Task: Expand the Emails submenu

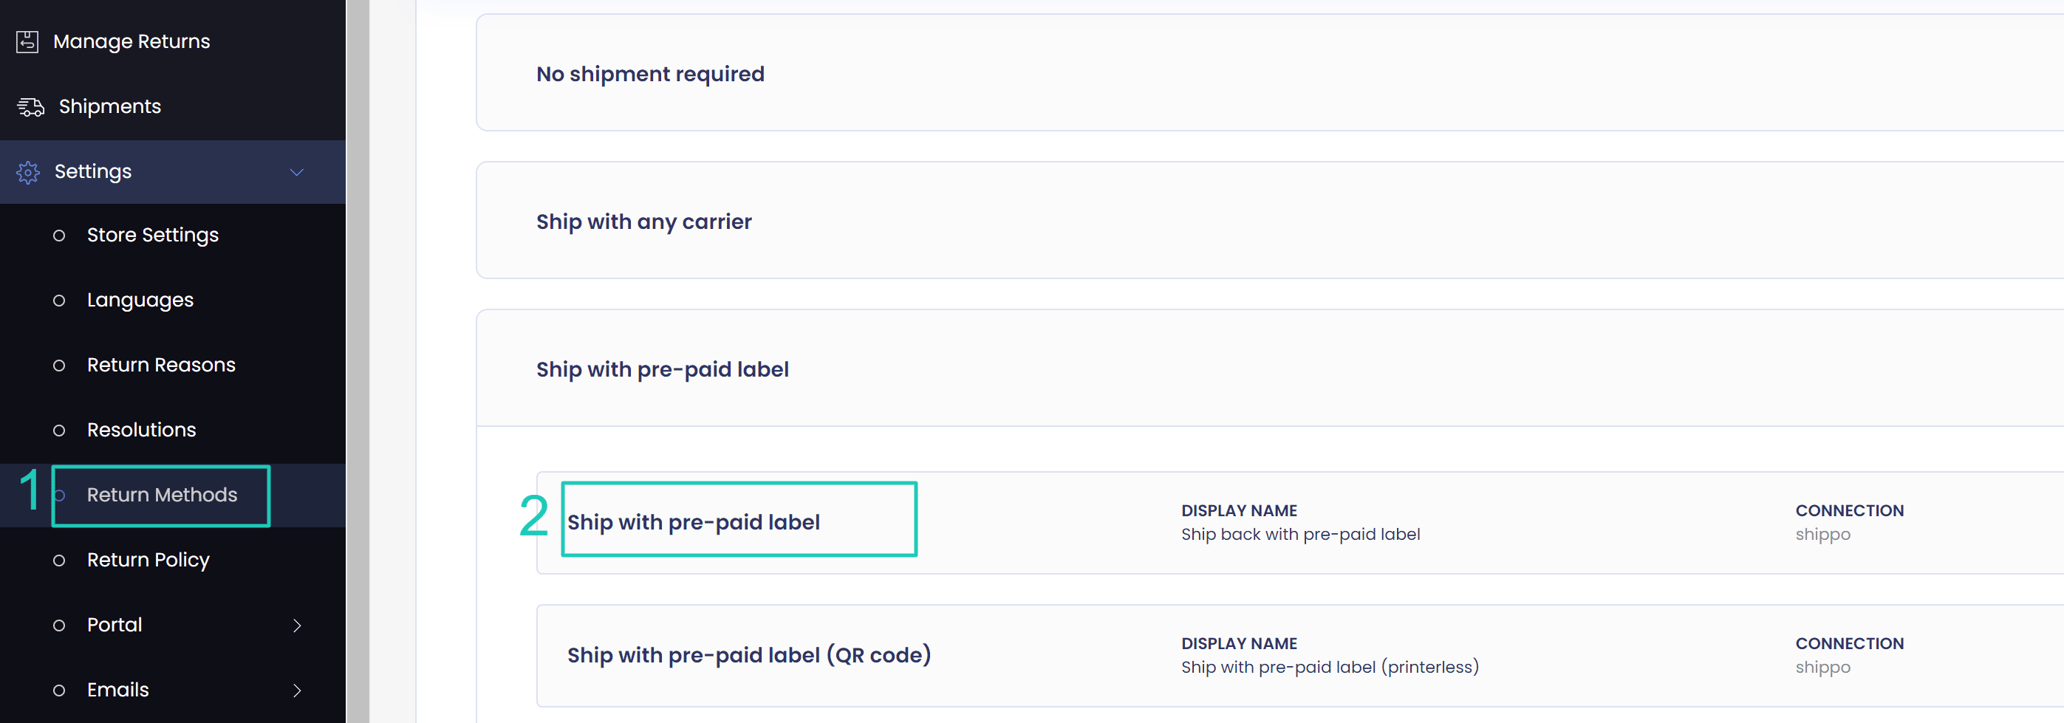Action: 297,690
